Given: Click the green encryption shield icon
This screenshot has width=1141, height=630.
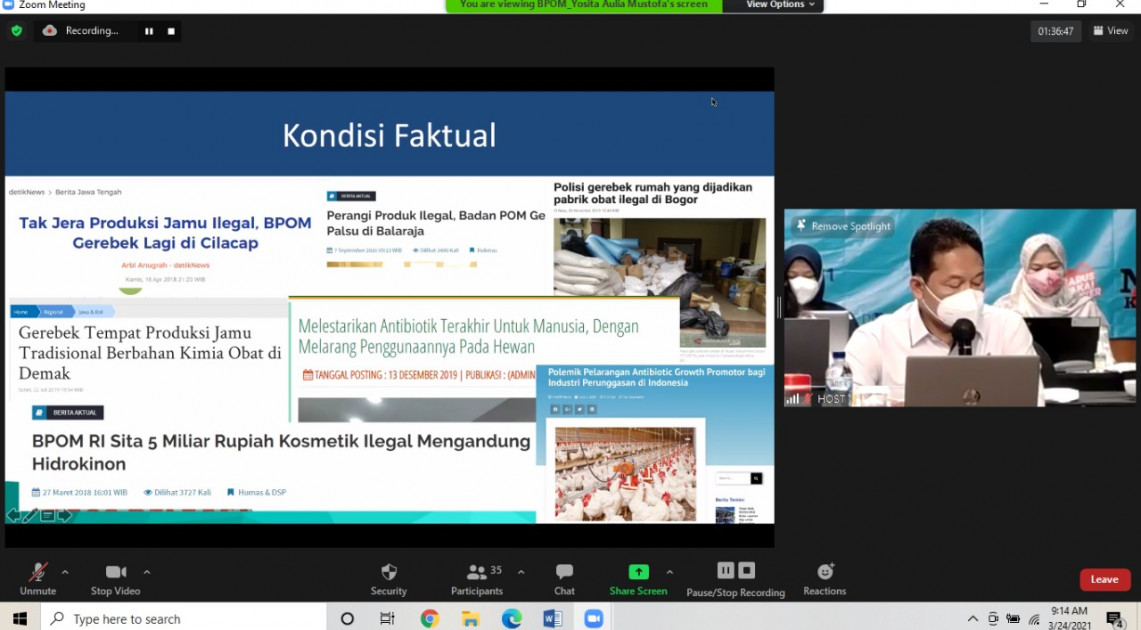Looking at the screenshot, I should (x=16, y=31).
